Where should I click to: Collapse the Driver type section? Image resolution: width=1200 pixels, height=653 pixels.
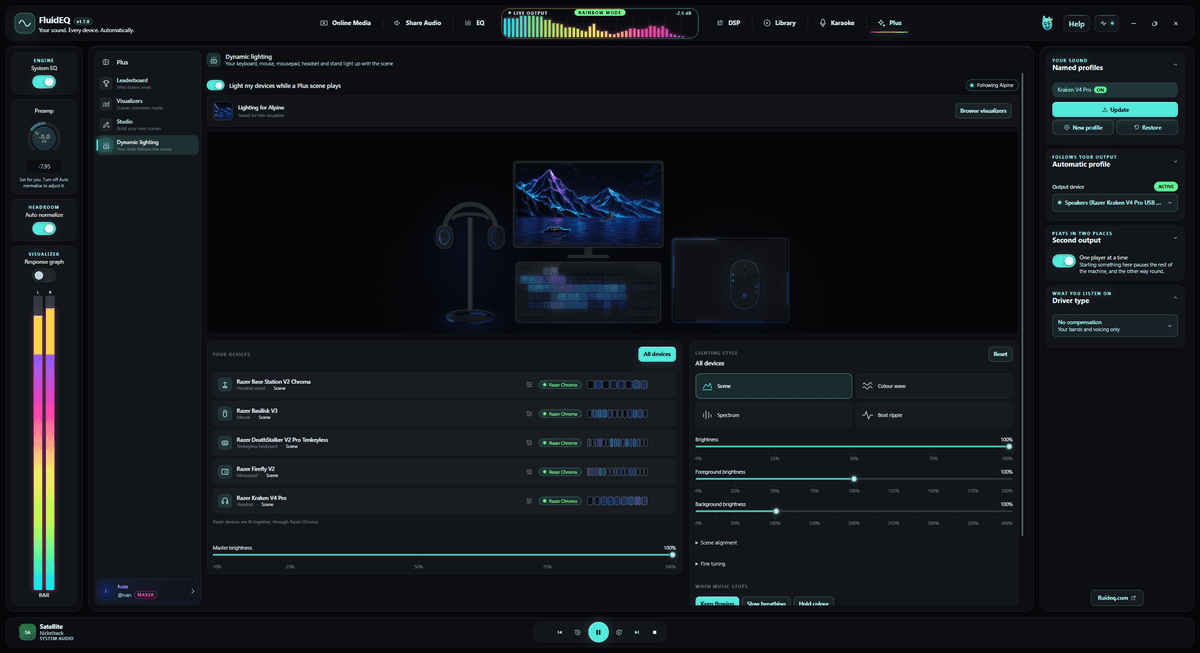coord(1177,296)
